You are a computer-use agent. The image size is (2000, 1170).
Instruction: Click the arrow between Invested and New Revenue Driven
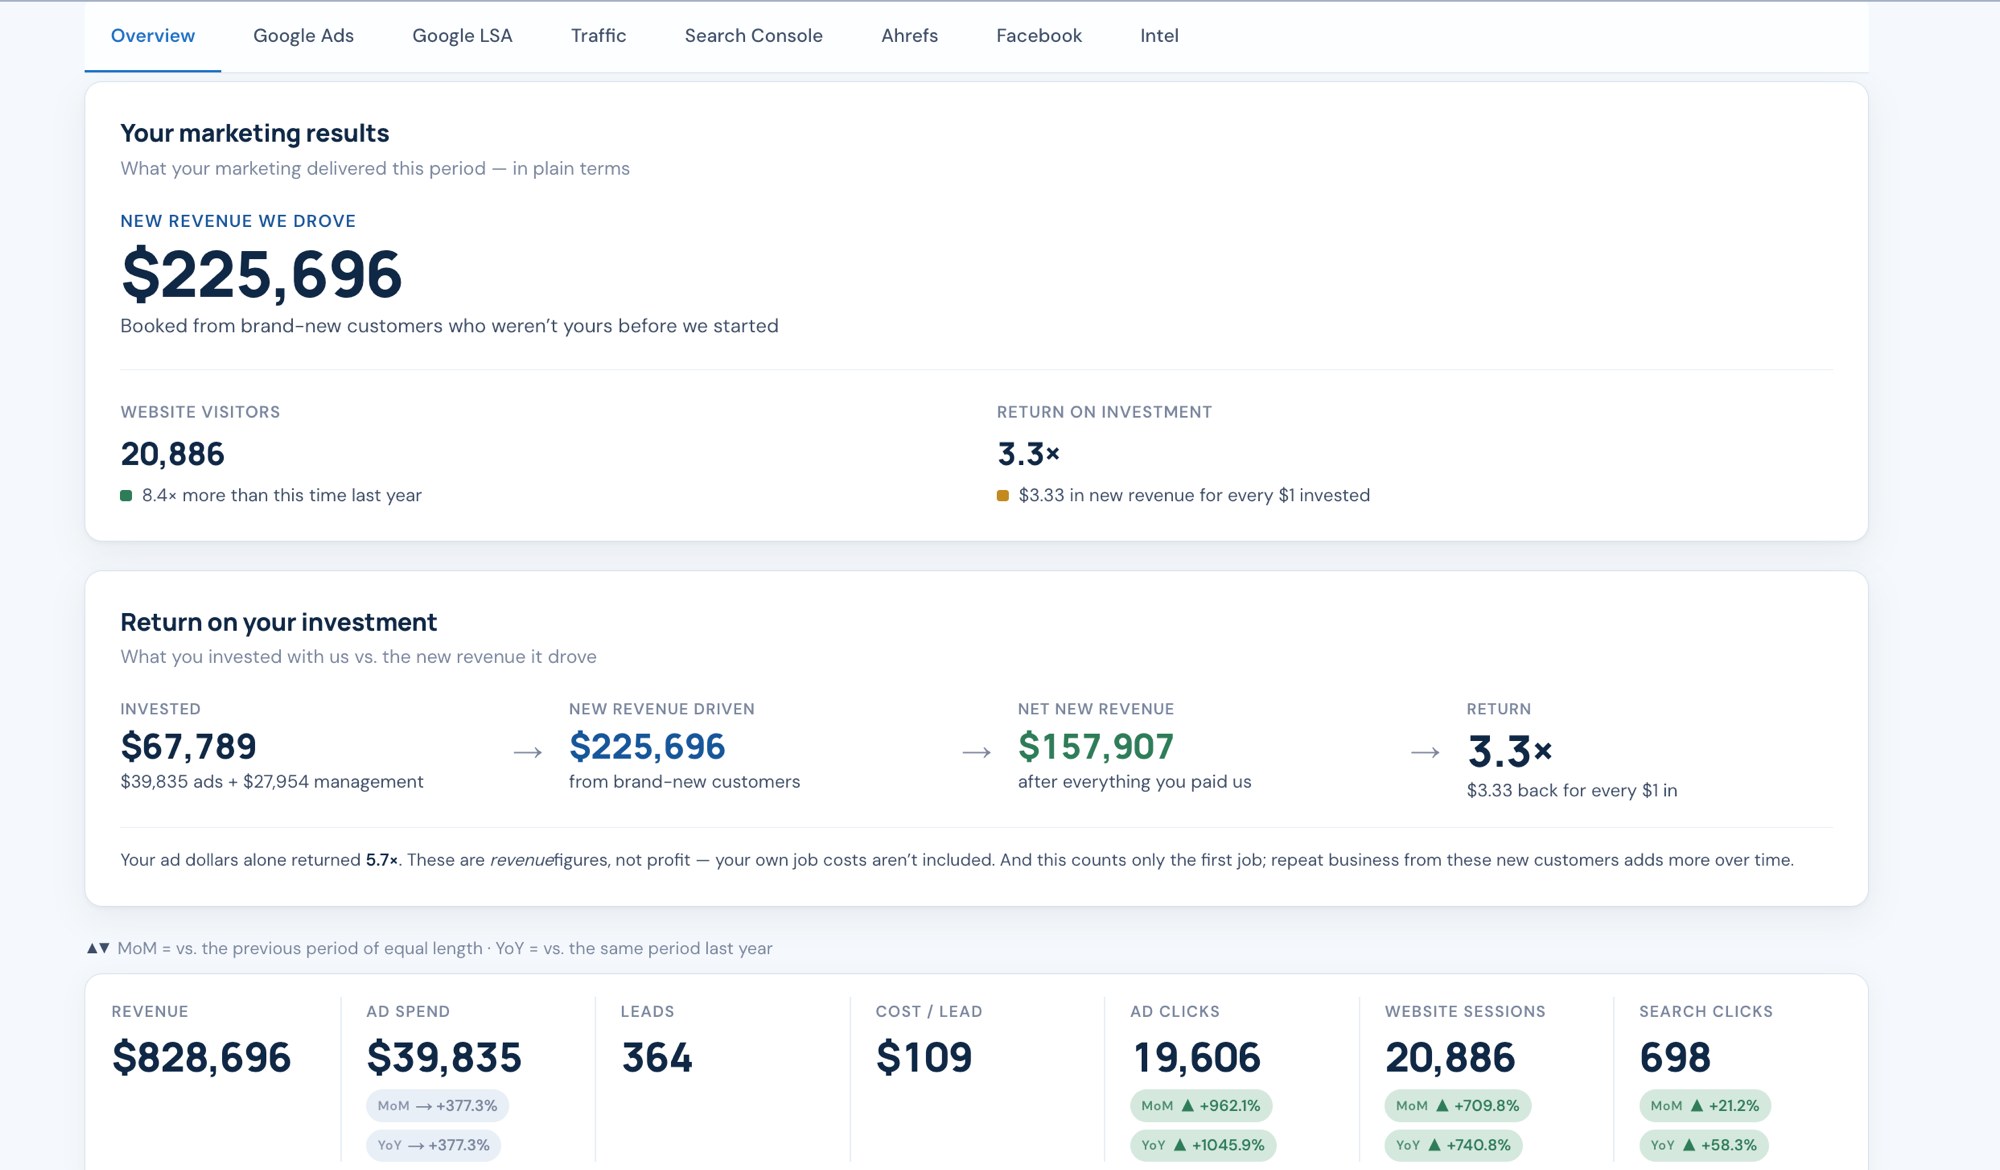[x=528, y=752]
